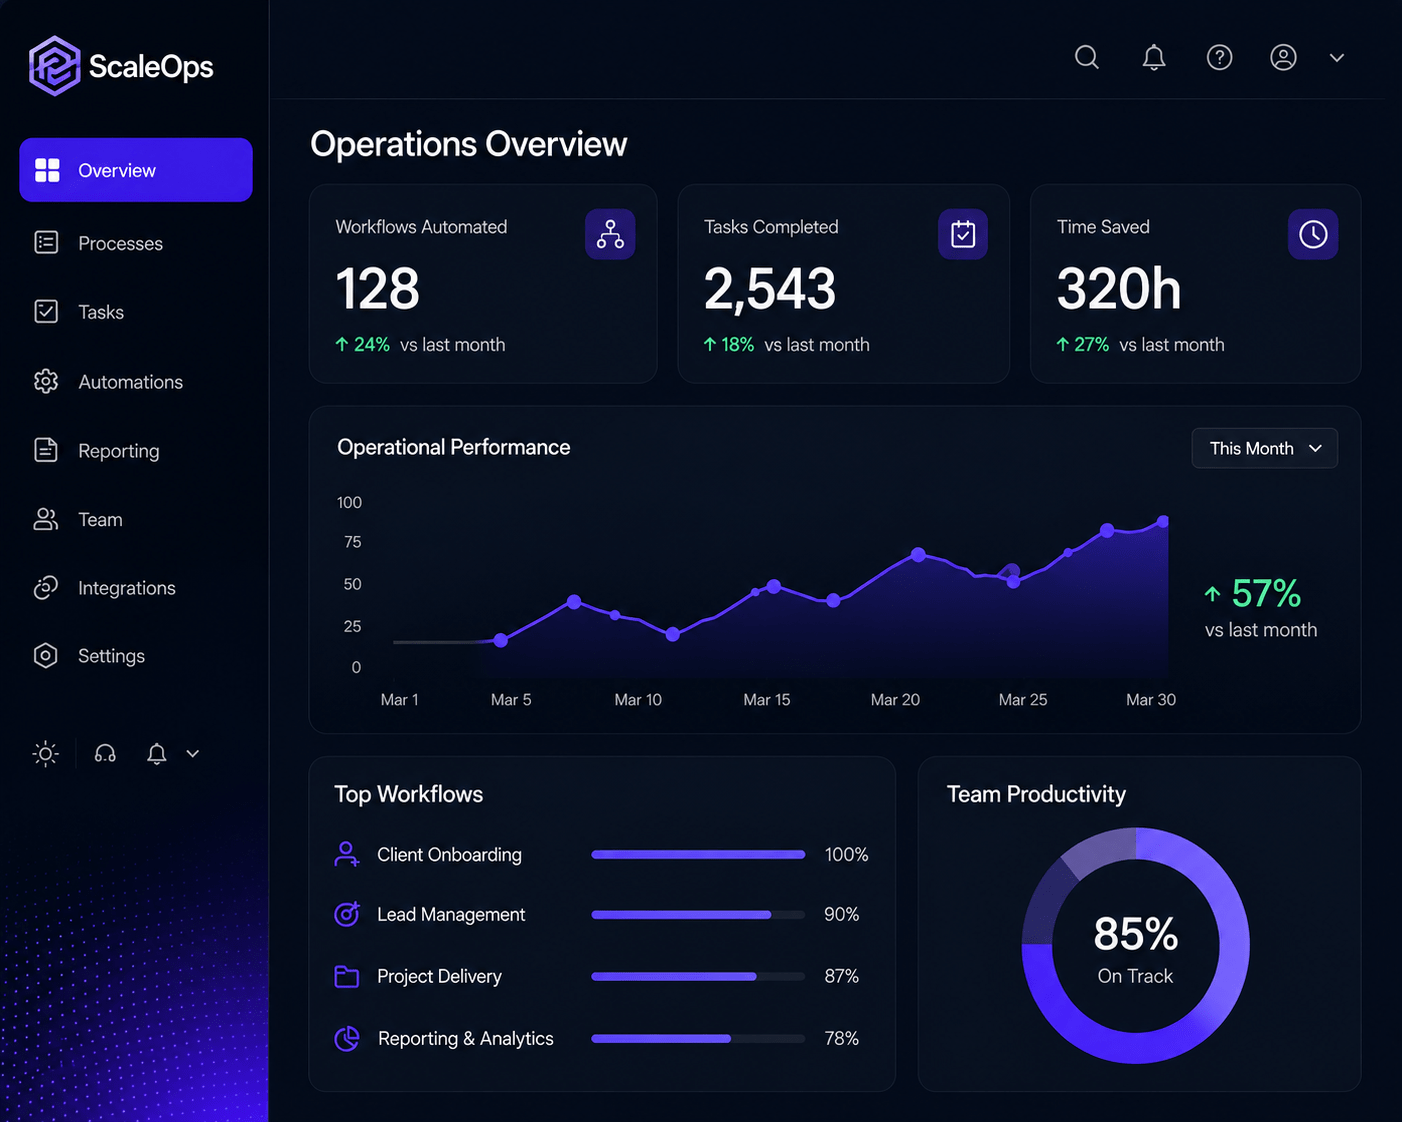Viewport: 1402px width, 1122px height.
Task: Click the Workflows Automated hierarchy icon
Action: pos(610,234)
